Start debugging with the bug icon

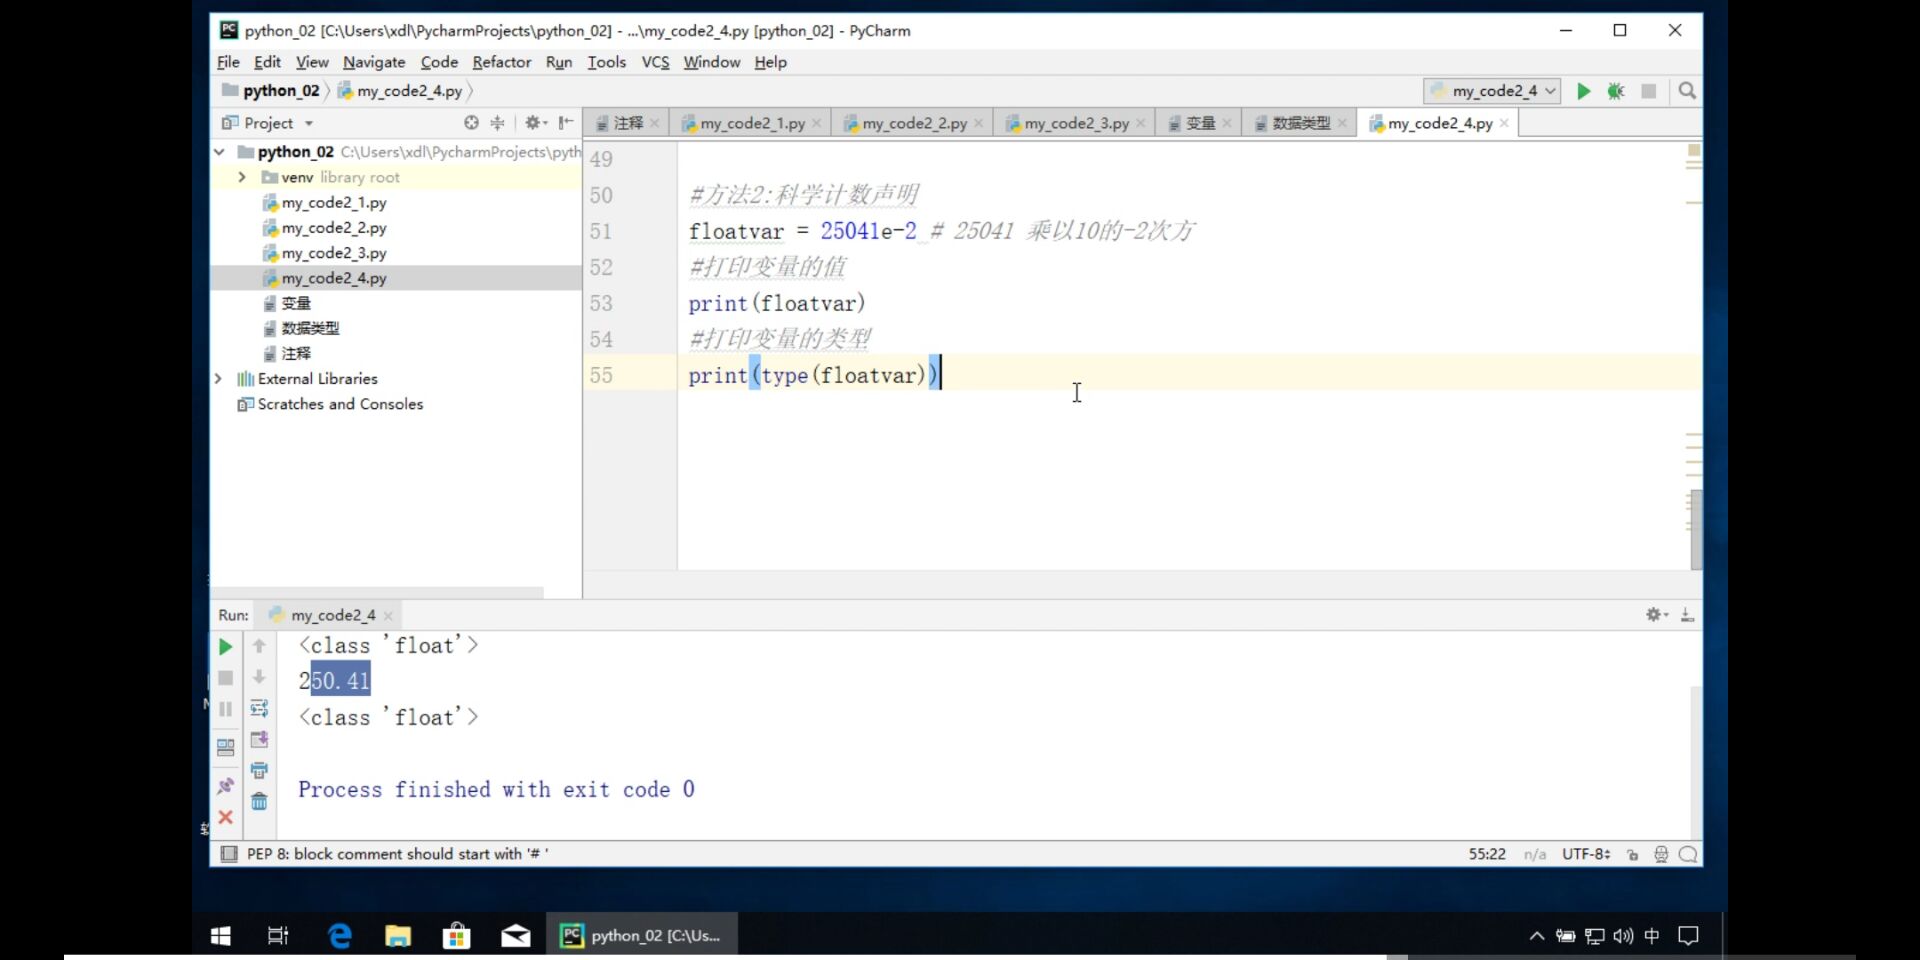click(1615, 91)
